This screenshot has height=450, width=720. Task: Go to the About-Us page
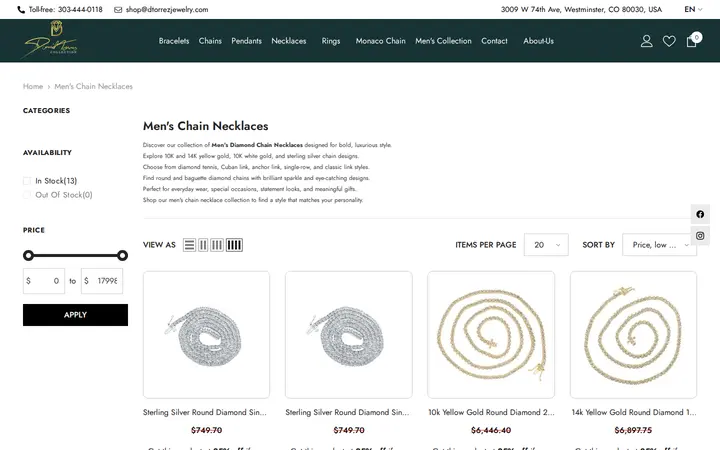[x=539, y=41]
